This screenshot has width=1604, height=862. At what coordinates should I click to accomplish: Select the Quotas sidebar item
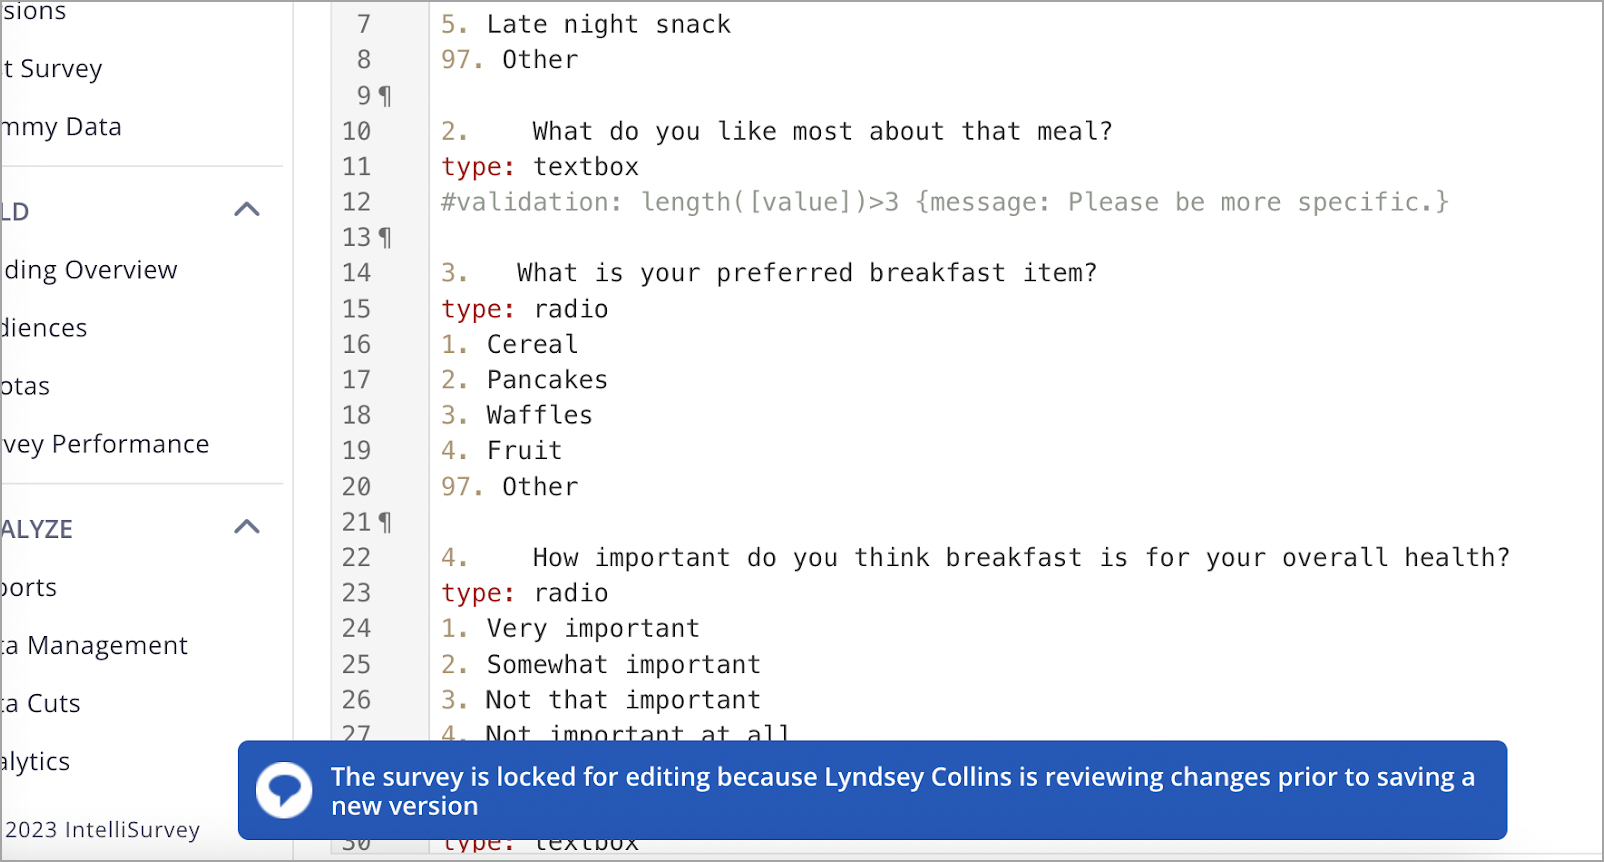point(25,386)
